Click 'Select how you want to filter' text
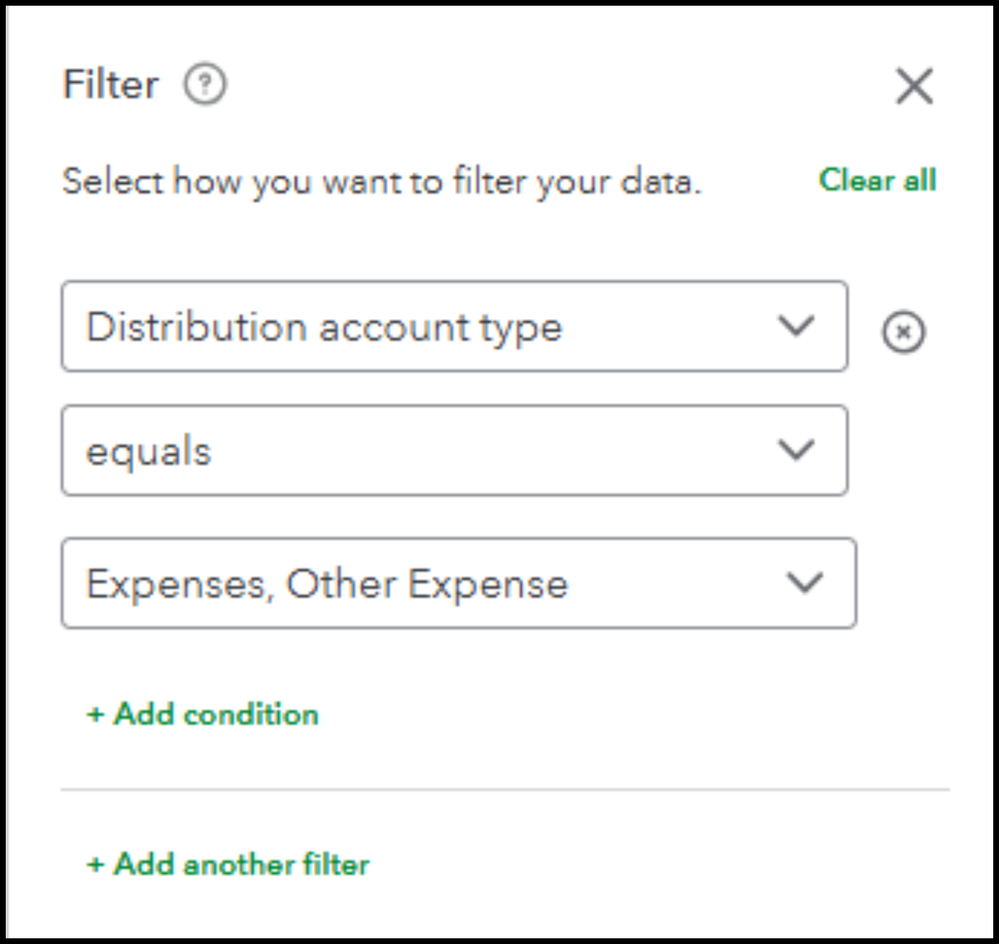This screenshot has height=944, width=999. (382, 183)
